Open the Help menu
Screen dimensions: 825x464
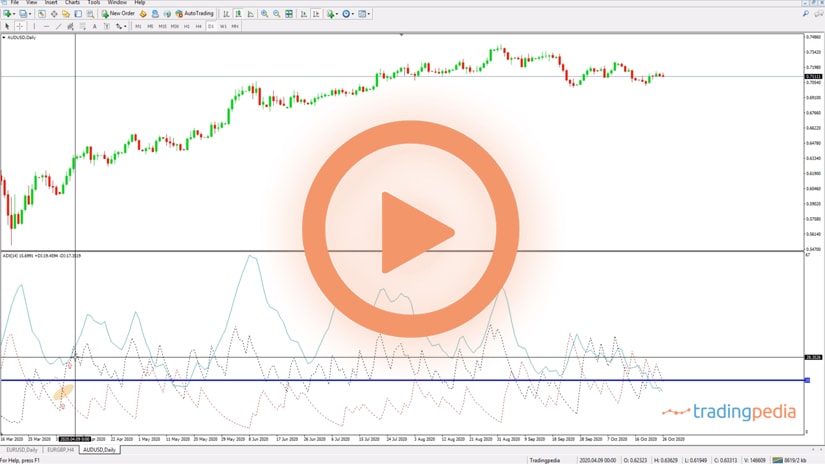(x=139, y=3)
